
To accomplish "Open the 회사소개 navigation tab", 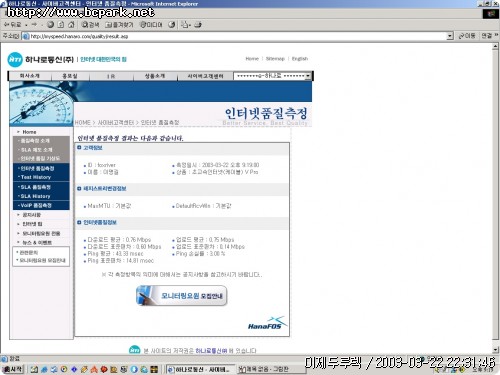I will tap(30, 76).
